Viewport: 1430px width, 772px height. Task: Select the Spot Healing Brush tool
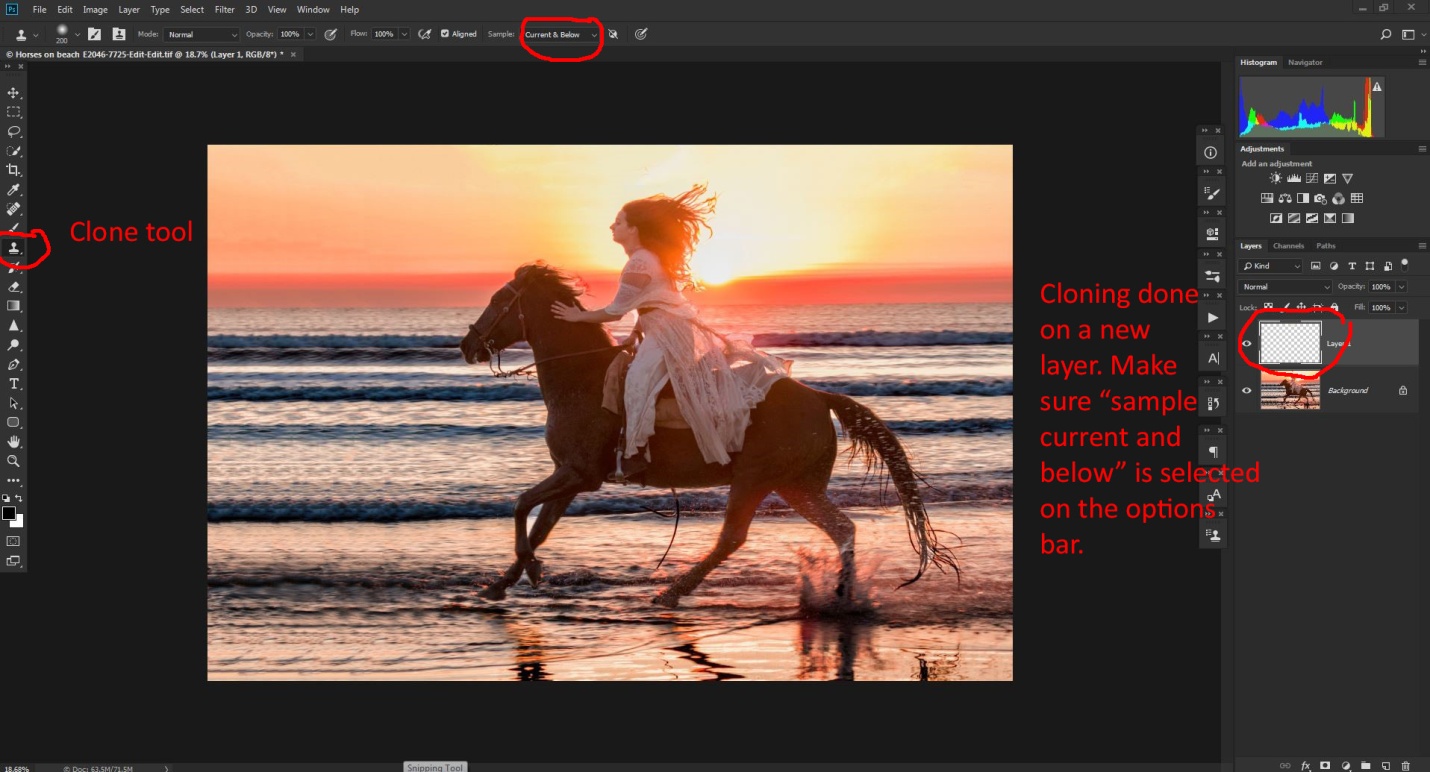point(14,209)
